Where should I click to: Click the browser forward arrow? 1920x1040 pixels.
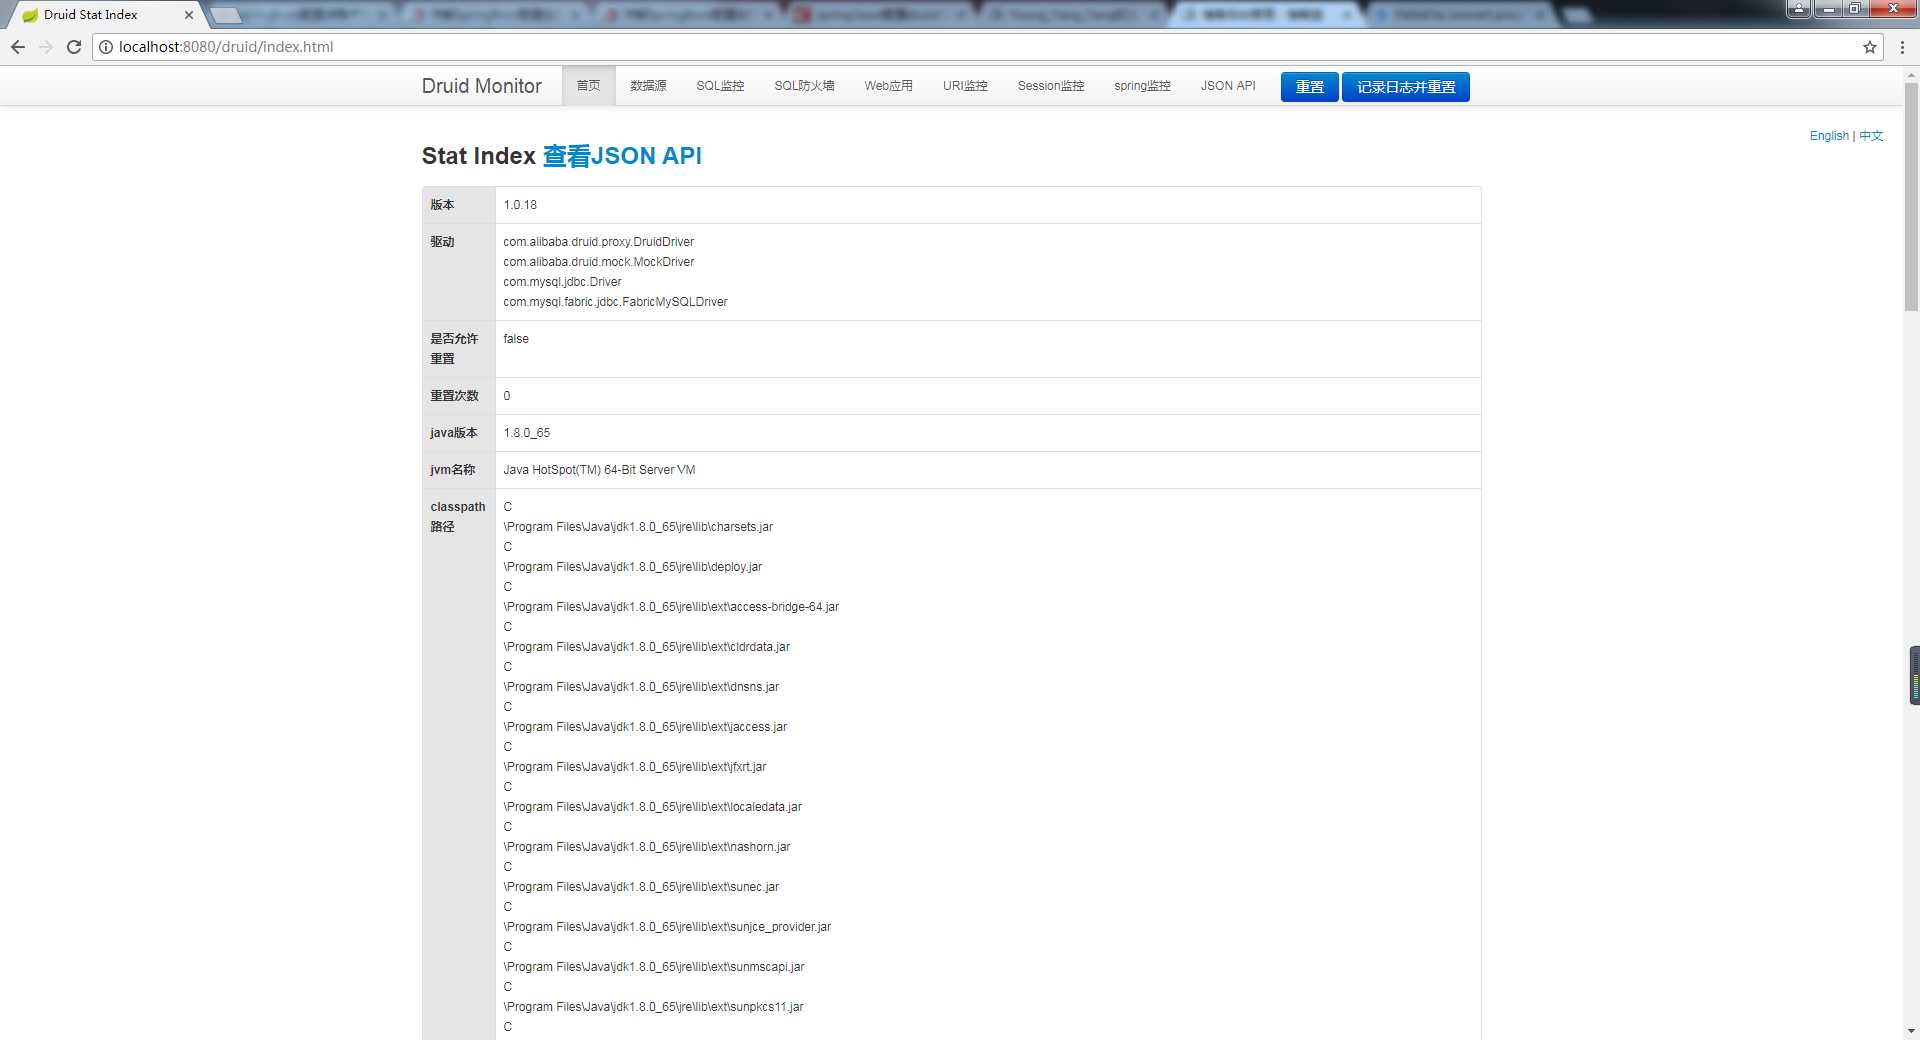tap(46, 47)
